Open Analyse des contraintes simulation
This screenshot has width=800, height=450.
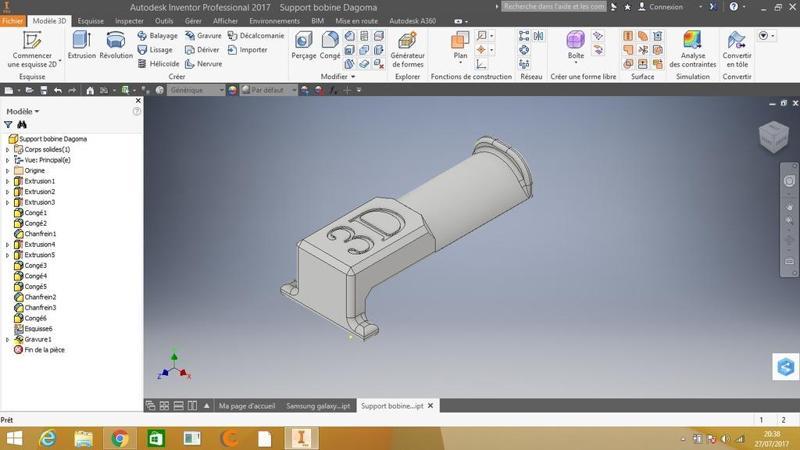point(692,49)
